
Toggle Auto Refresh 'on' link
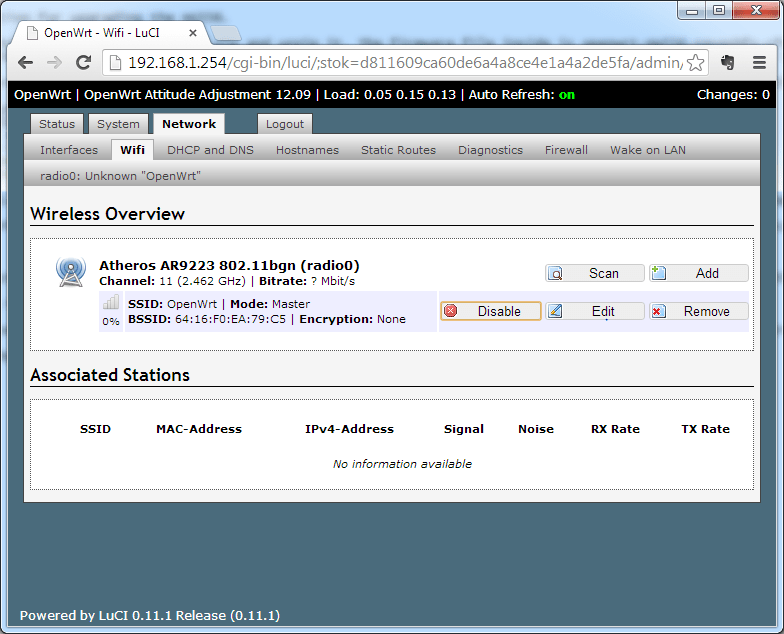click(x=566, y=94)
